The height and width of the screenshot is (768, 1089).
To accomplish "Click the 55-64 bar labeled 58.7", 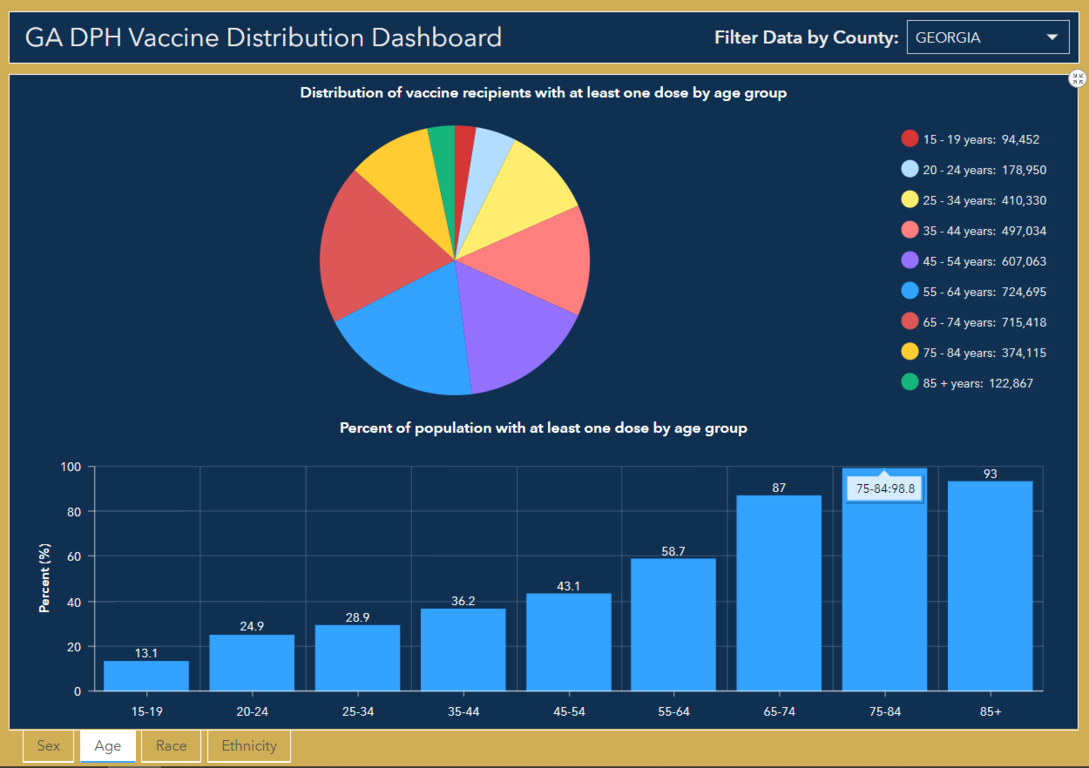I will coord(673,625).
